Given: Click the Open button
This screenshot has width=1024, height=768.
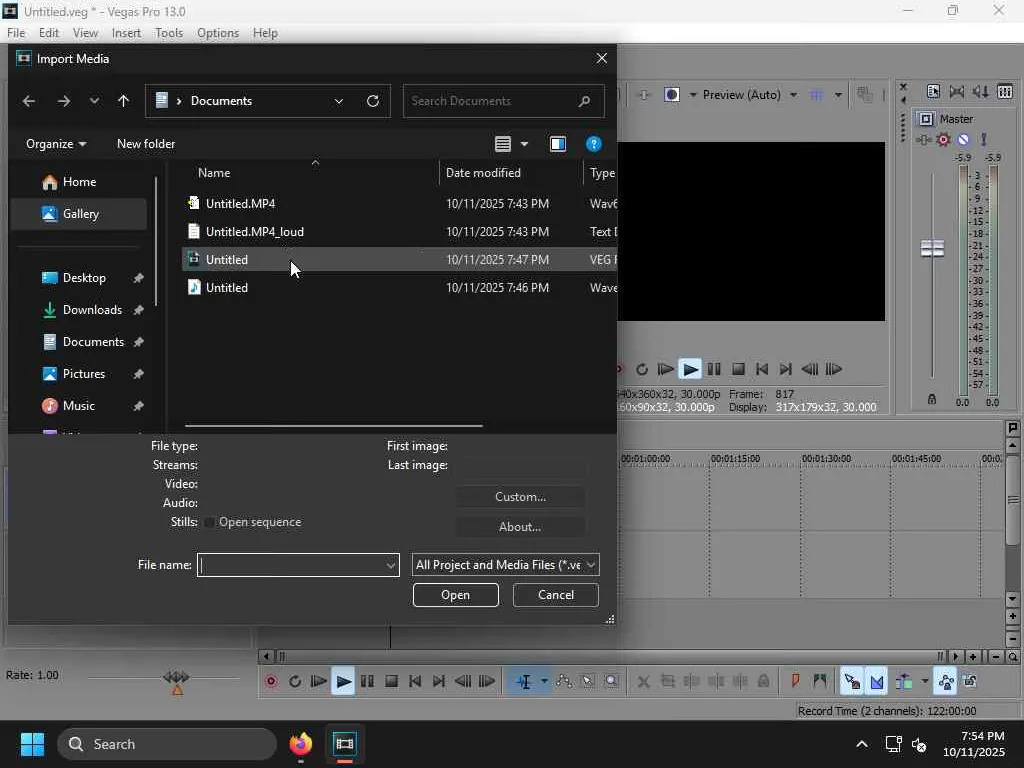Looking at the screenshot, I should (456, 596).
